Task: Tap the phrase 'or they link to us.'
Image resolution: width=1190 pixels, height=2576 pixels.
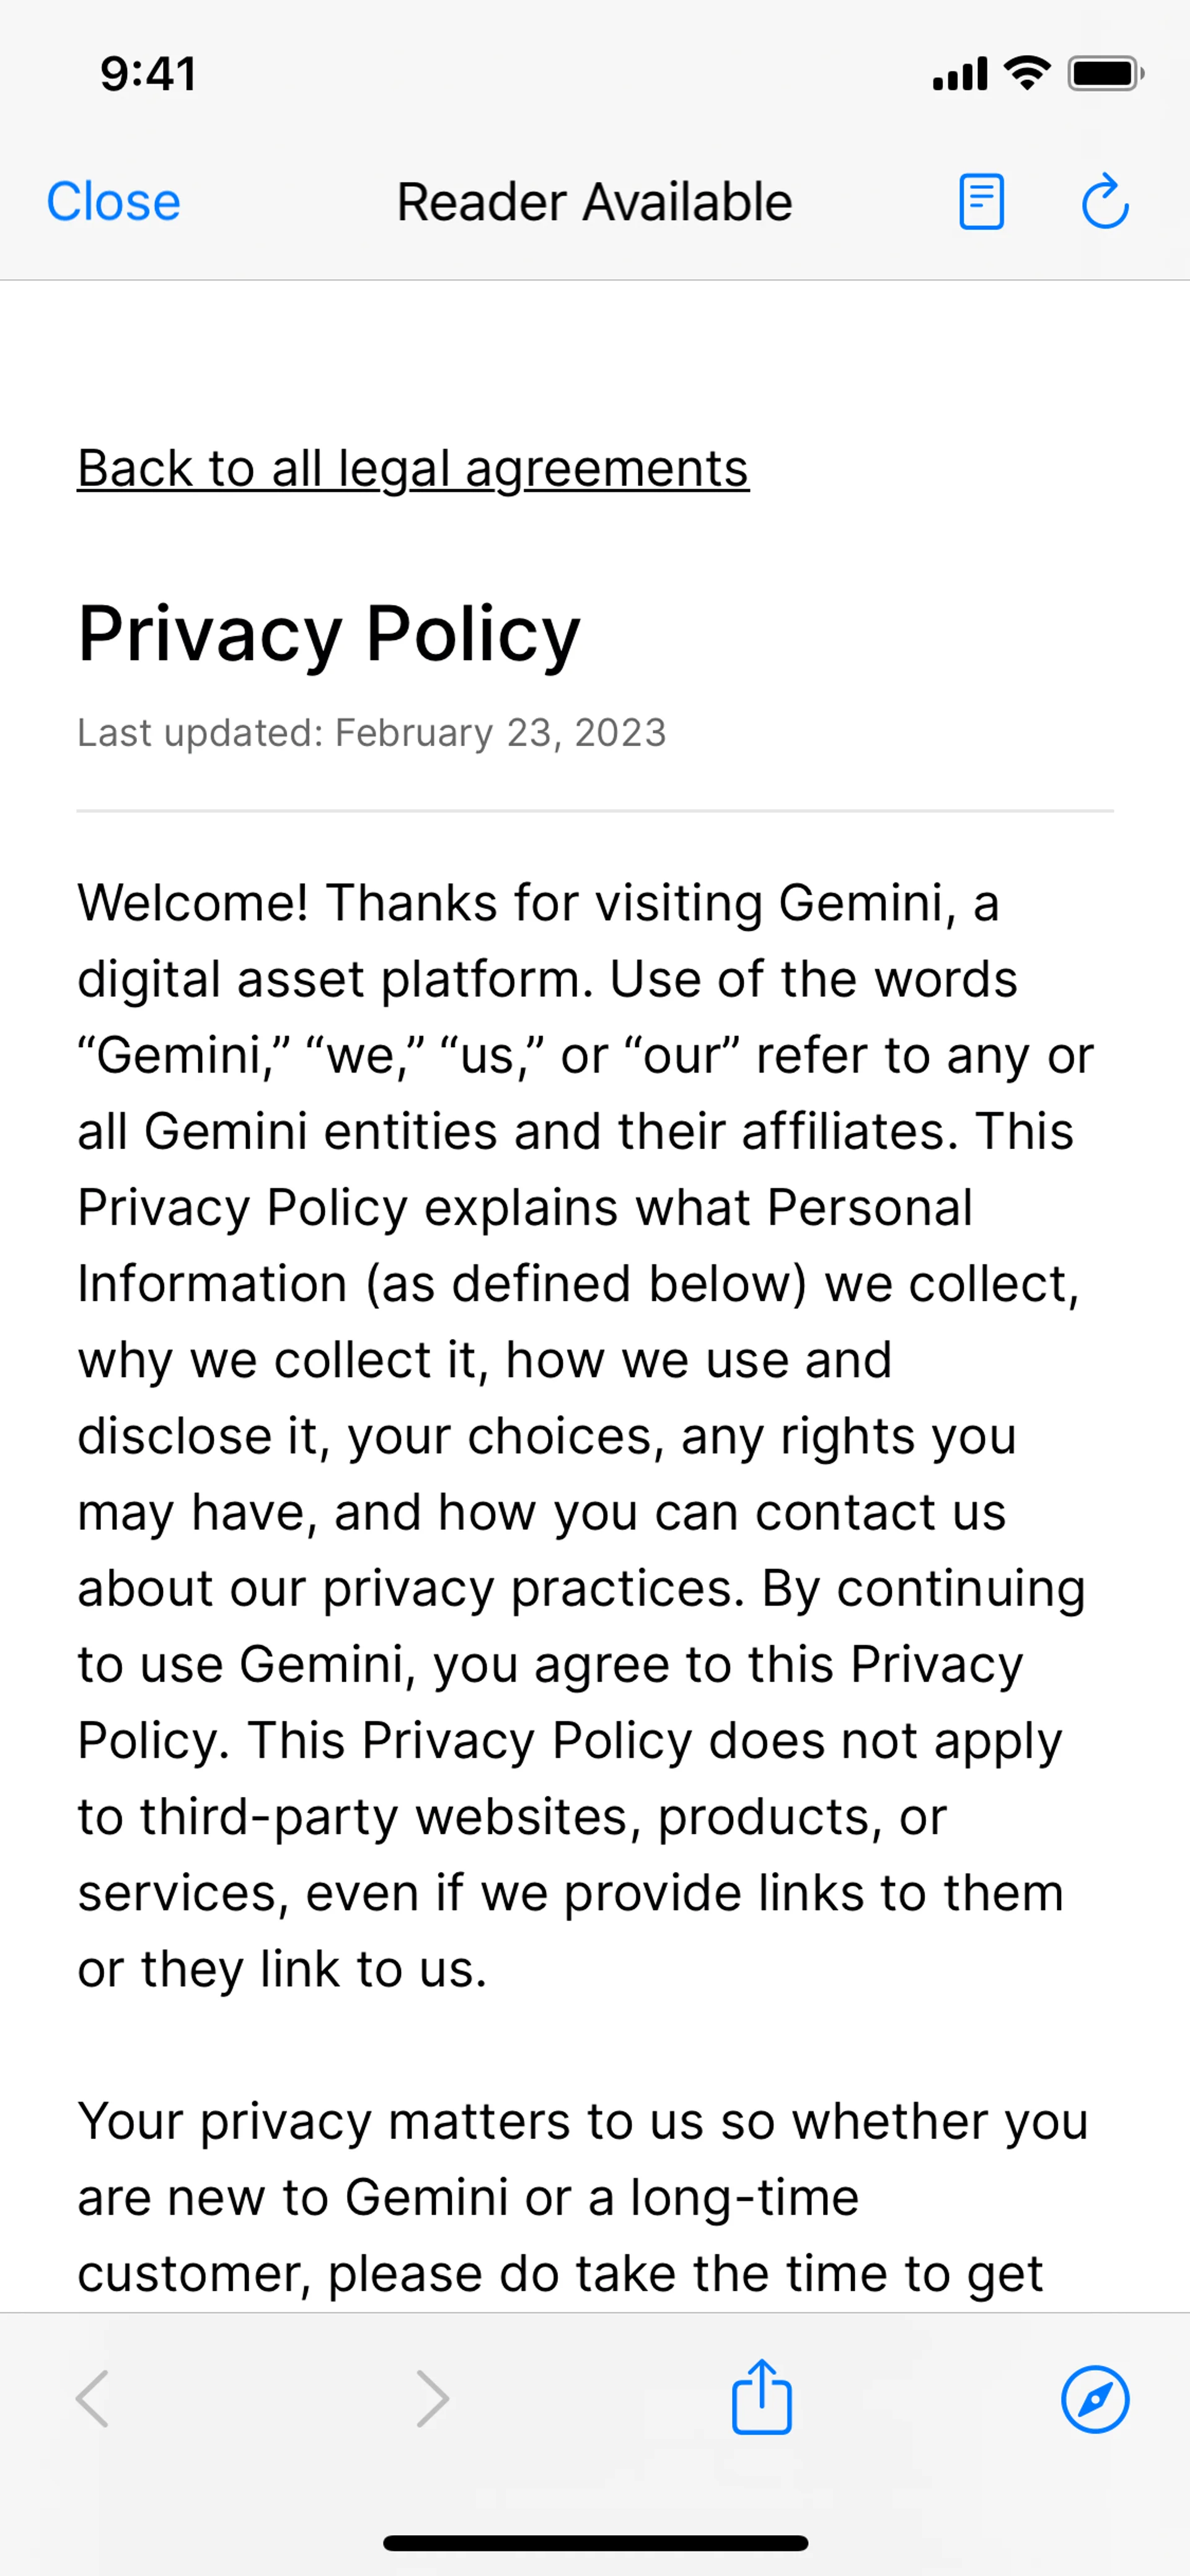Action: pos(282,1969)
